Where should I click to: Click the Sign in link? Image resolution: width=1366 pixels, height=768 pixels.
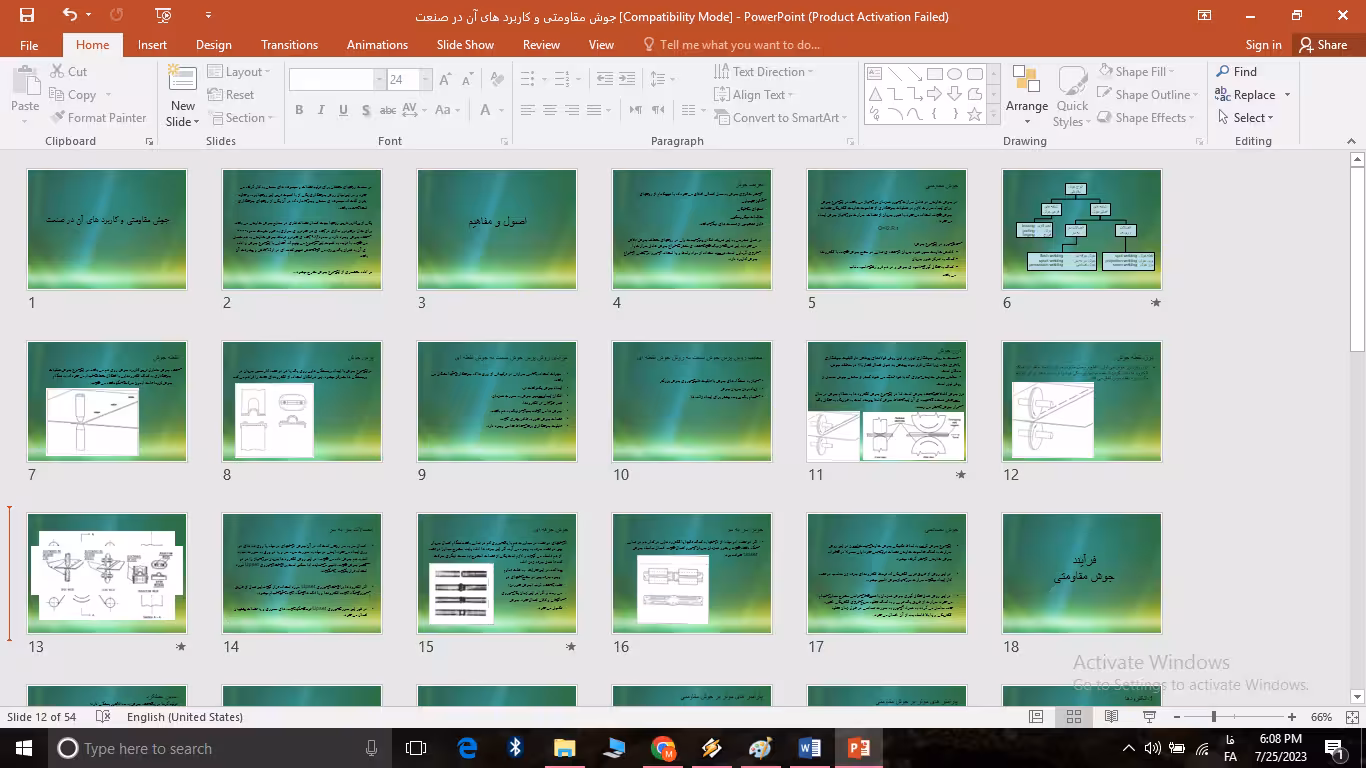pyautogui.click(x=1263, y=45)
